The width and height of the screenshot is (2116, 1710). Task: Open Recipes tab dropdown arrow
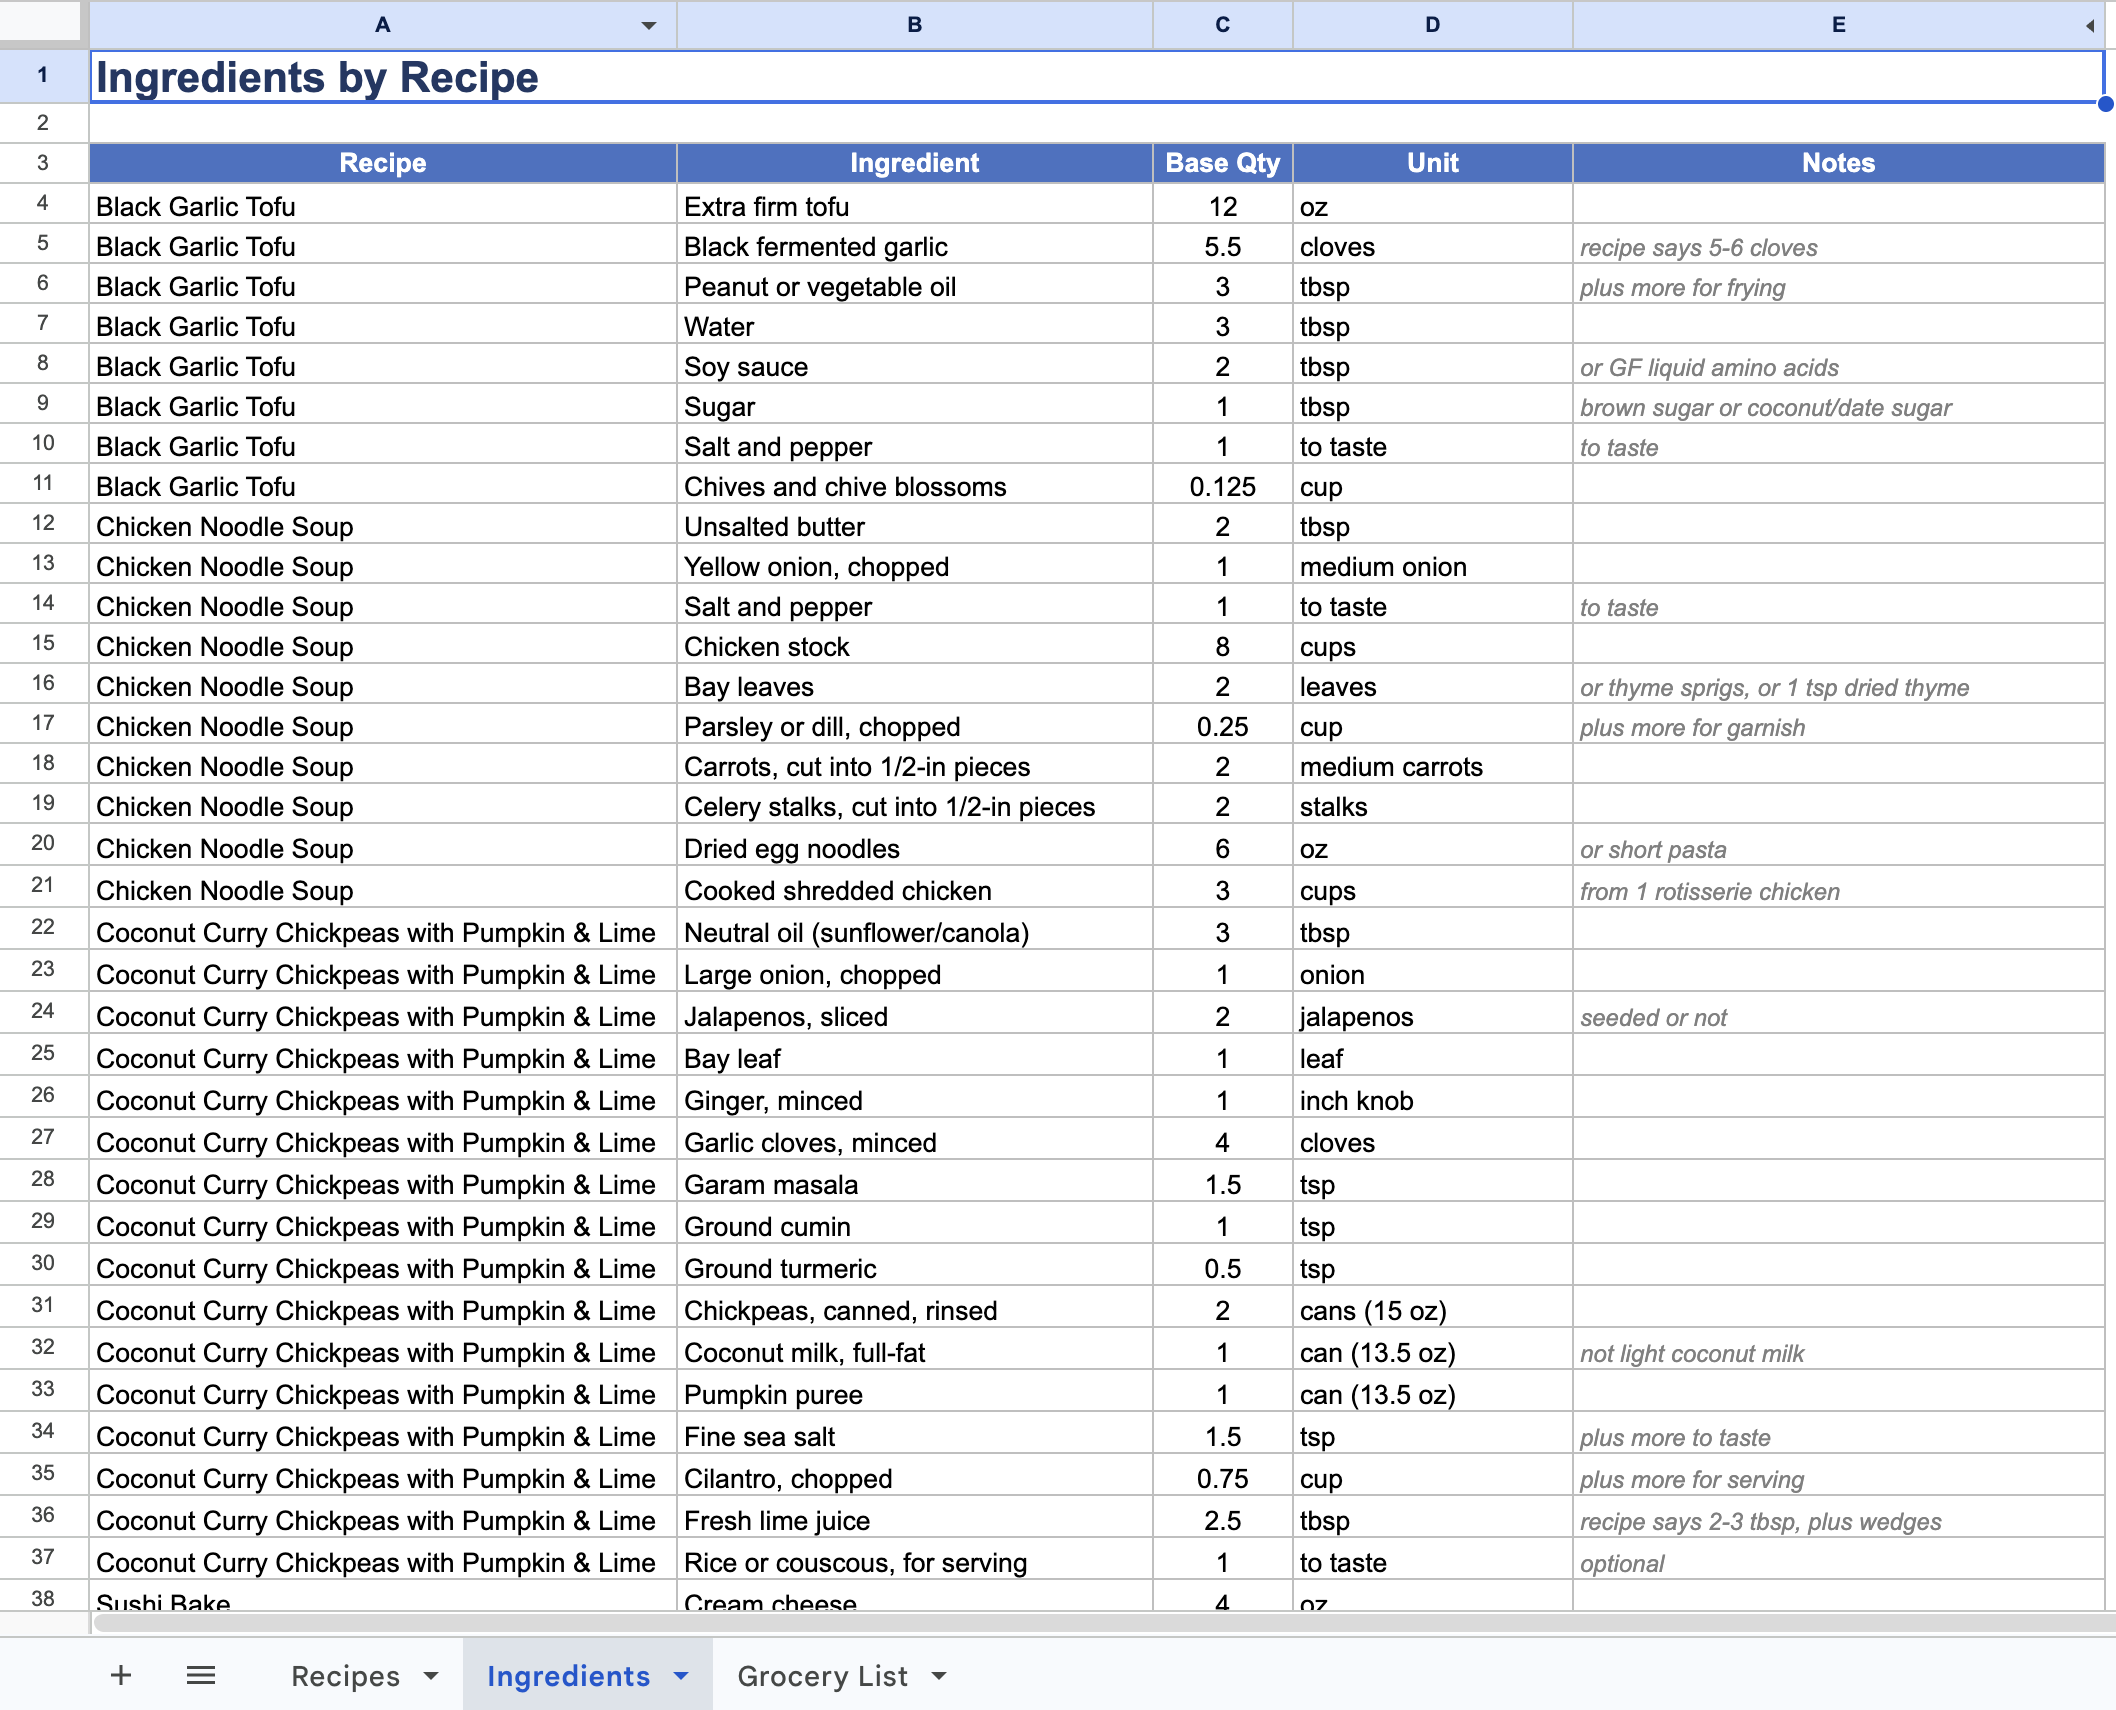coord(431,1676)
